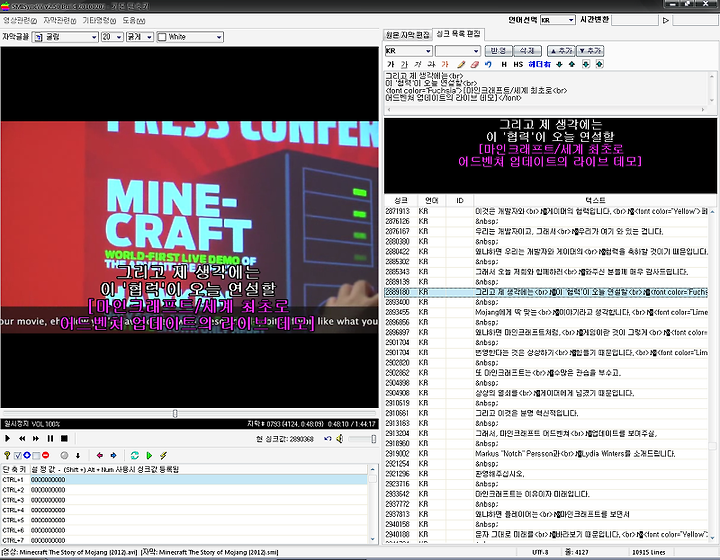Click the video seek bar handle

175,414
